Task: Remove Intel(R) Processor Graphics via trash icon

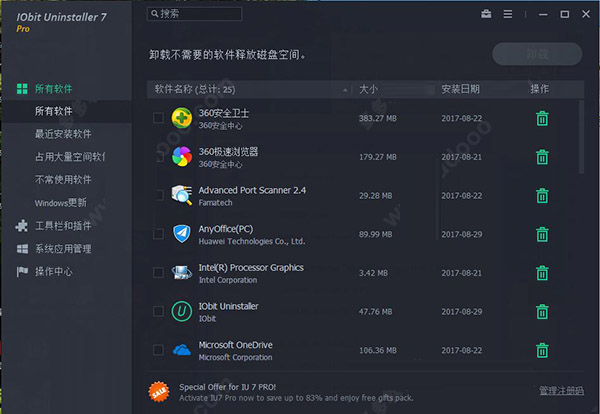Action: (542, 273)
